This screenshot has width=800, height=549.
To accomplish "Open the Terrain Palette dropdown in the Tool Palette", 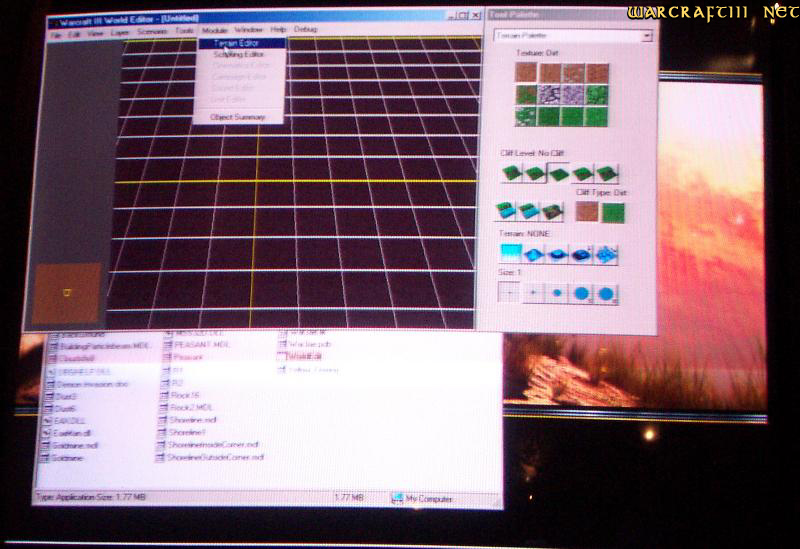I will (647, 36).
